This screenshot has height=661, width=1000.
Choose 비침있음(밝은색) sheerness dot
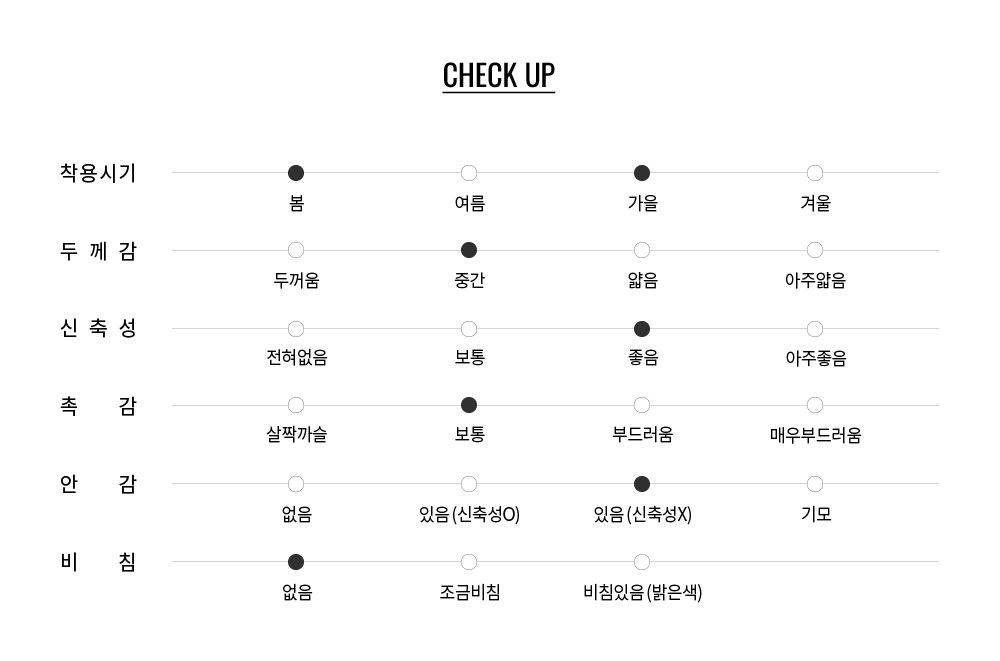(x=642, y=562)
